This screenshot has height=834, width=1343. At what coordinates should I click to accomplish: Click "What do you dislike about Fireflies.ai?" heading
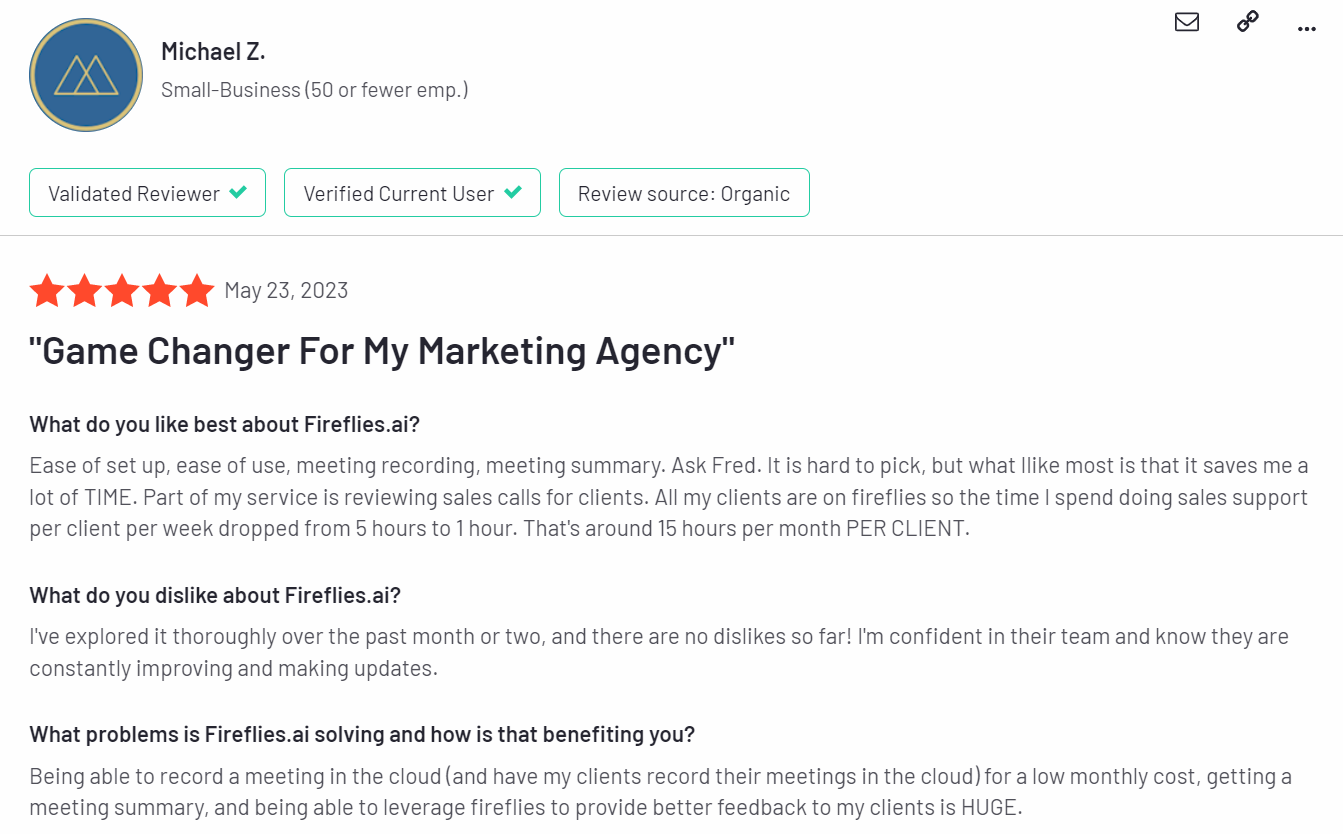pyautogui.click(x=215, y=595)
